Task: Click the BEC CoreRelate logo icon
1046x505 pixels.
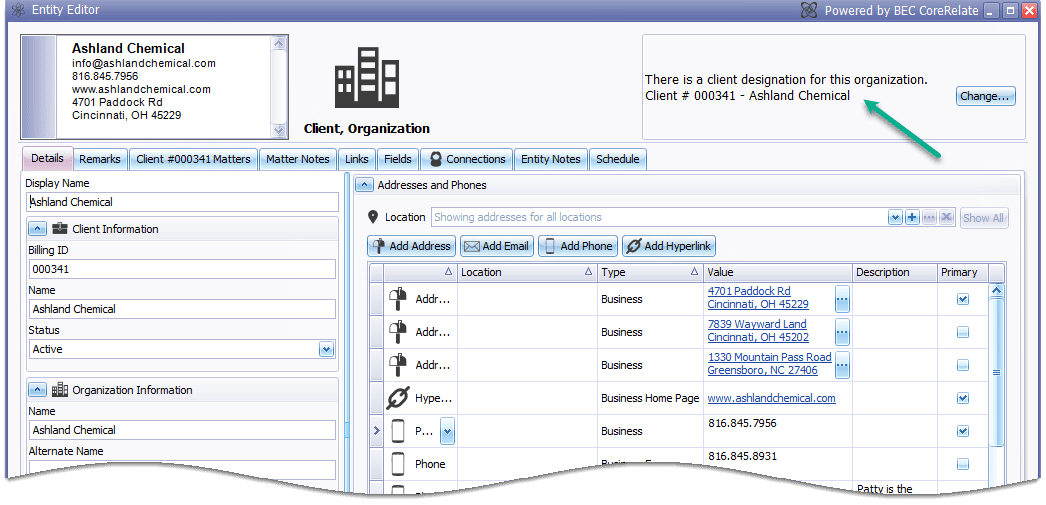Action: (x=809, y=11)
